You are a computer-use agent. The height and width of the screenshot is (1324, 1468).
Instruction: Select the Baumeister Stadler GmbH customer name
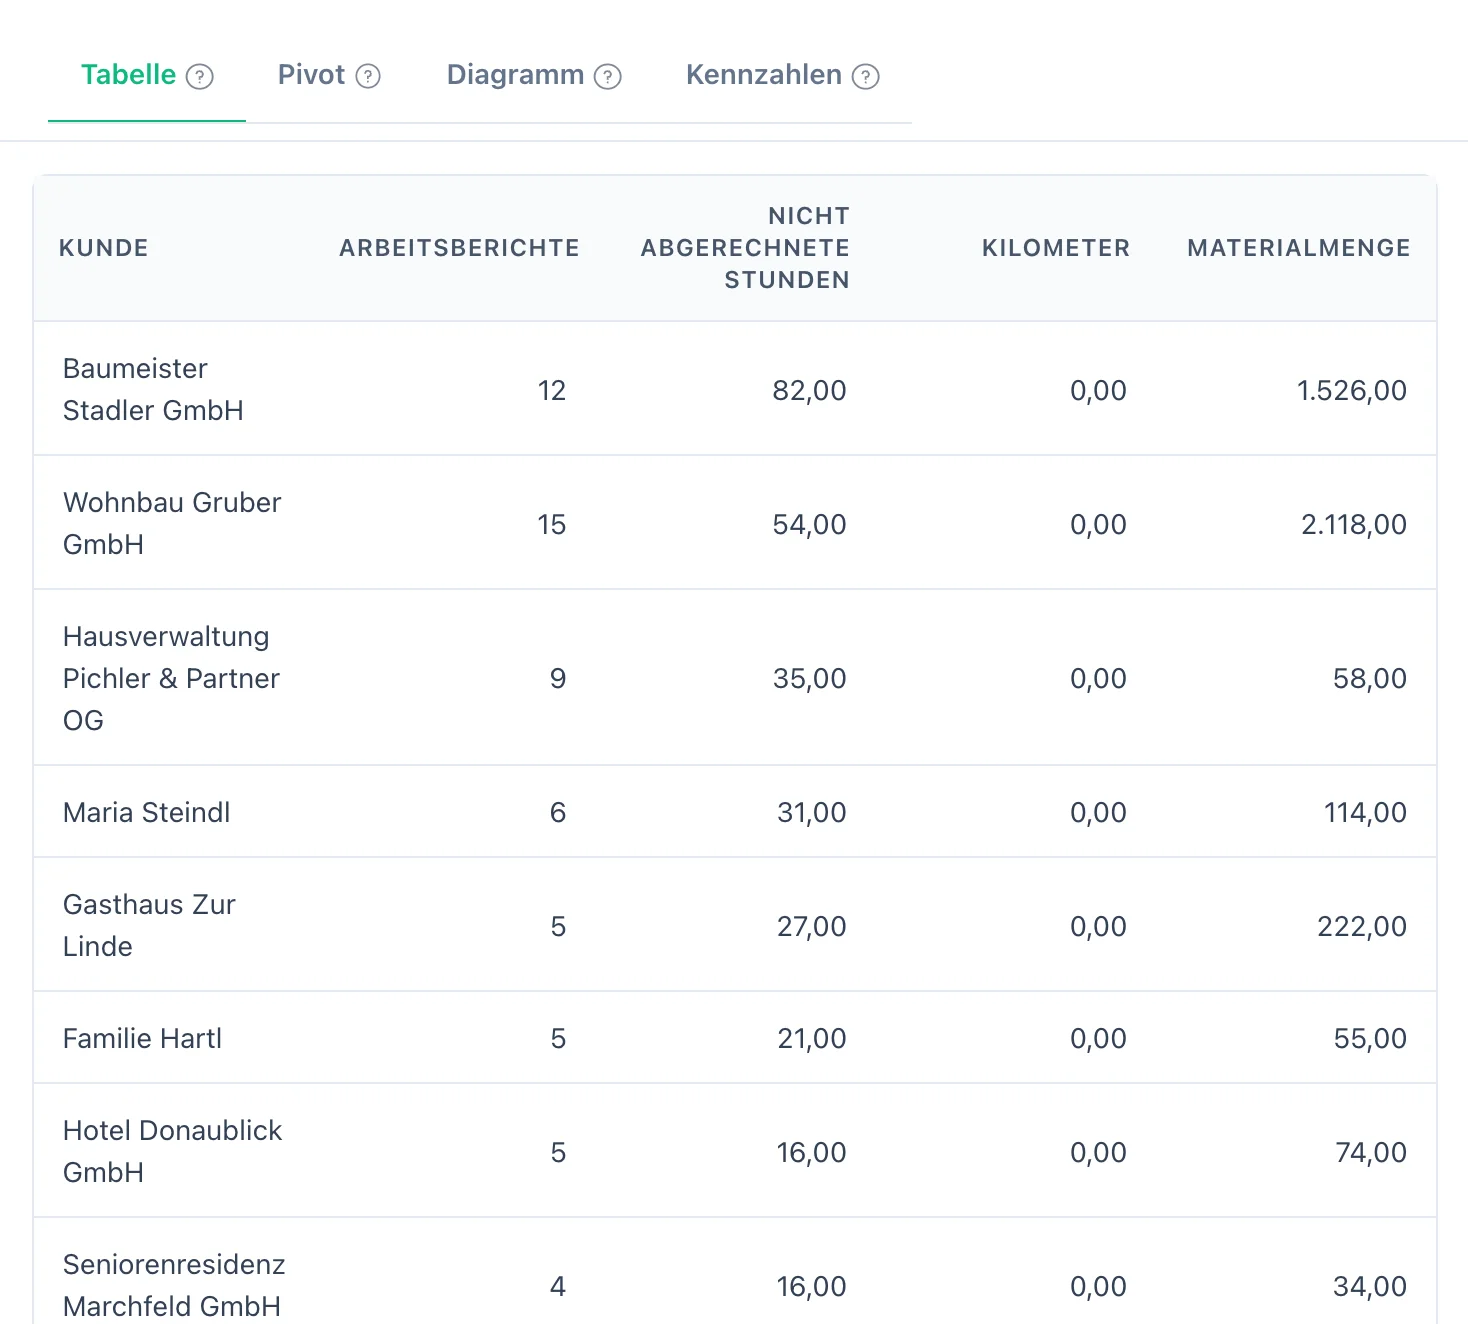(x=153, y=389)
